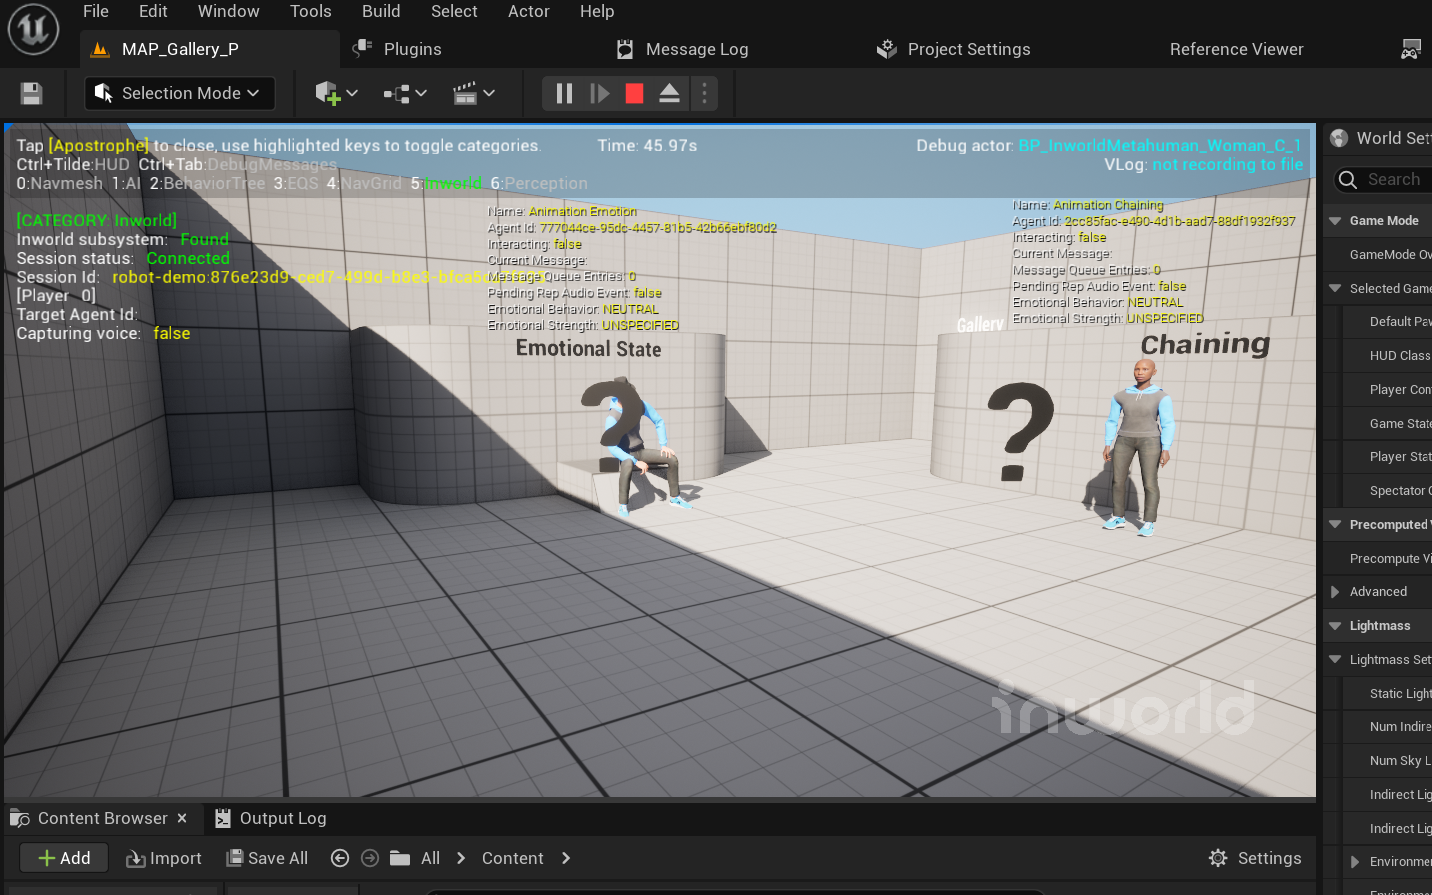Expand the chevron after Content breadcrumb

pyautogui.click(x=566, y=858)
